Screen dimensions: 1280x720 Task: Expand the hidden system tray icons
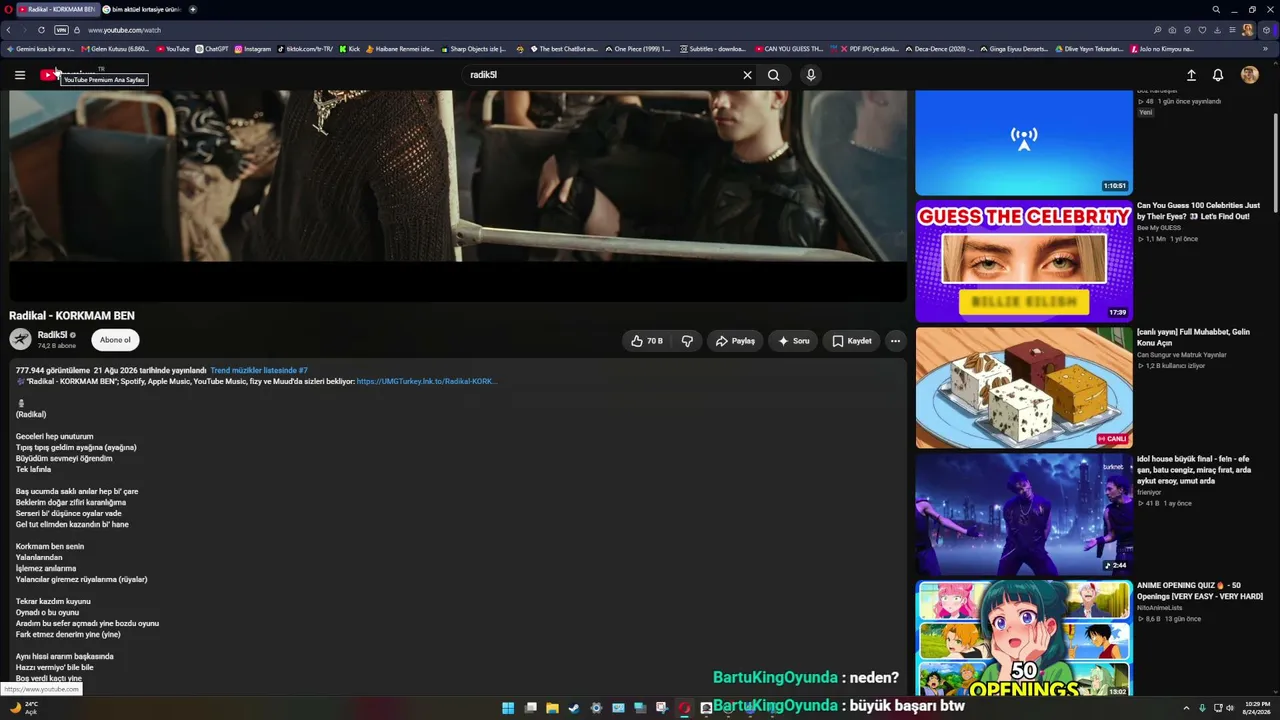pos(1188,708)
